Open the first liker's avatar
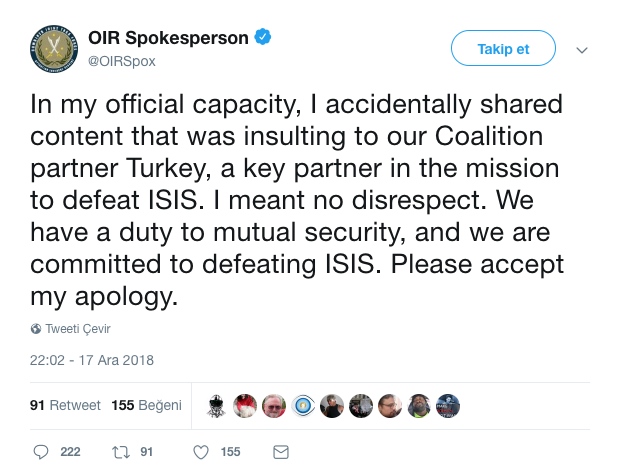This screenshot has height=474, width=625. click(x=215, y=405)
